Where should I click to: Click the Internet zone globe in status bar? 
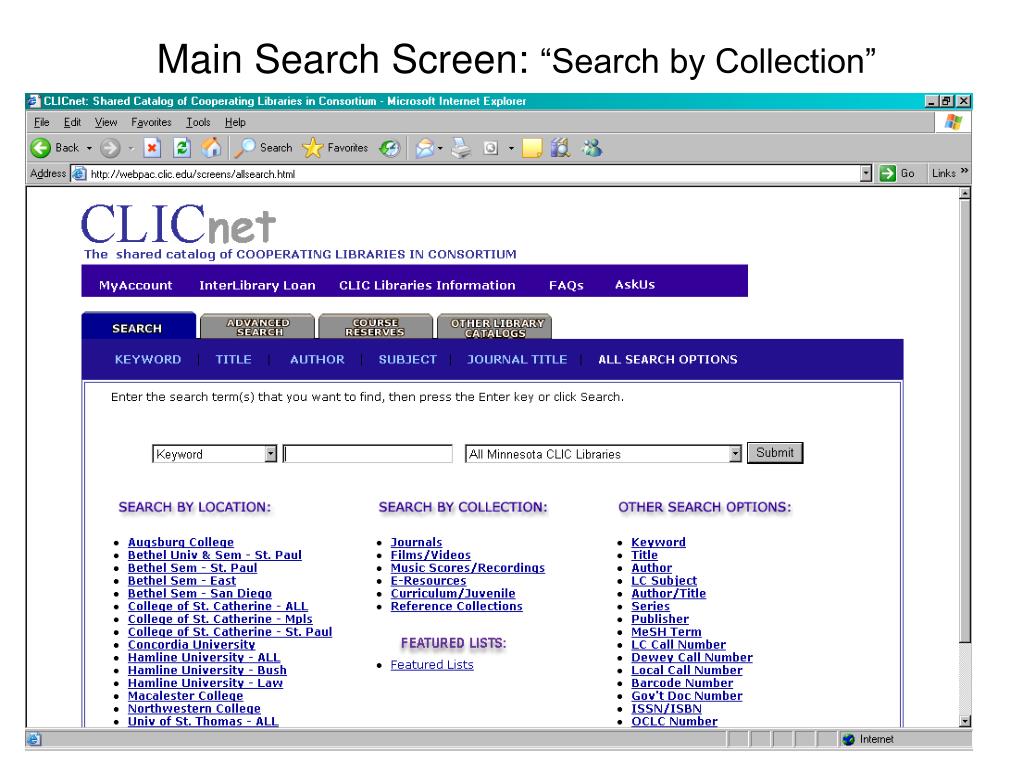coord(848,739)
